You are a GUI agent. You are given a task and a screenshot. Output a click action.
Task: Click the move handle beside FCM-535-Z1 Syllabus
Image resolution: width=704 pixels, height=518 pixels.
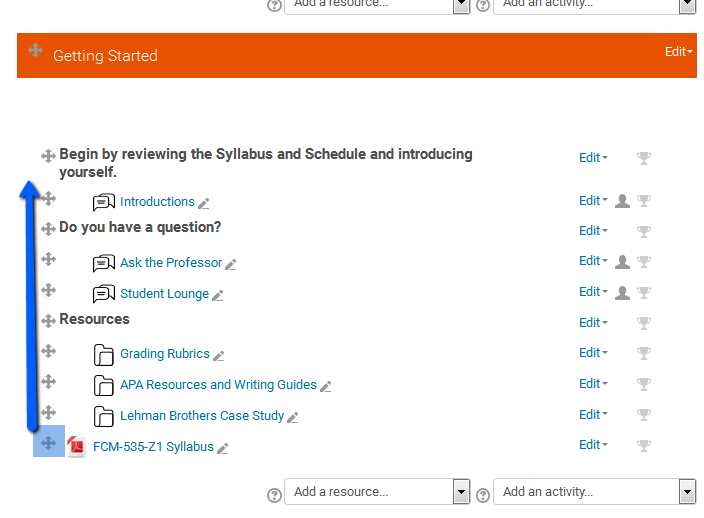click(x=48, y=443)
